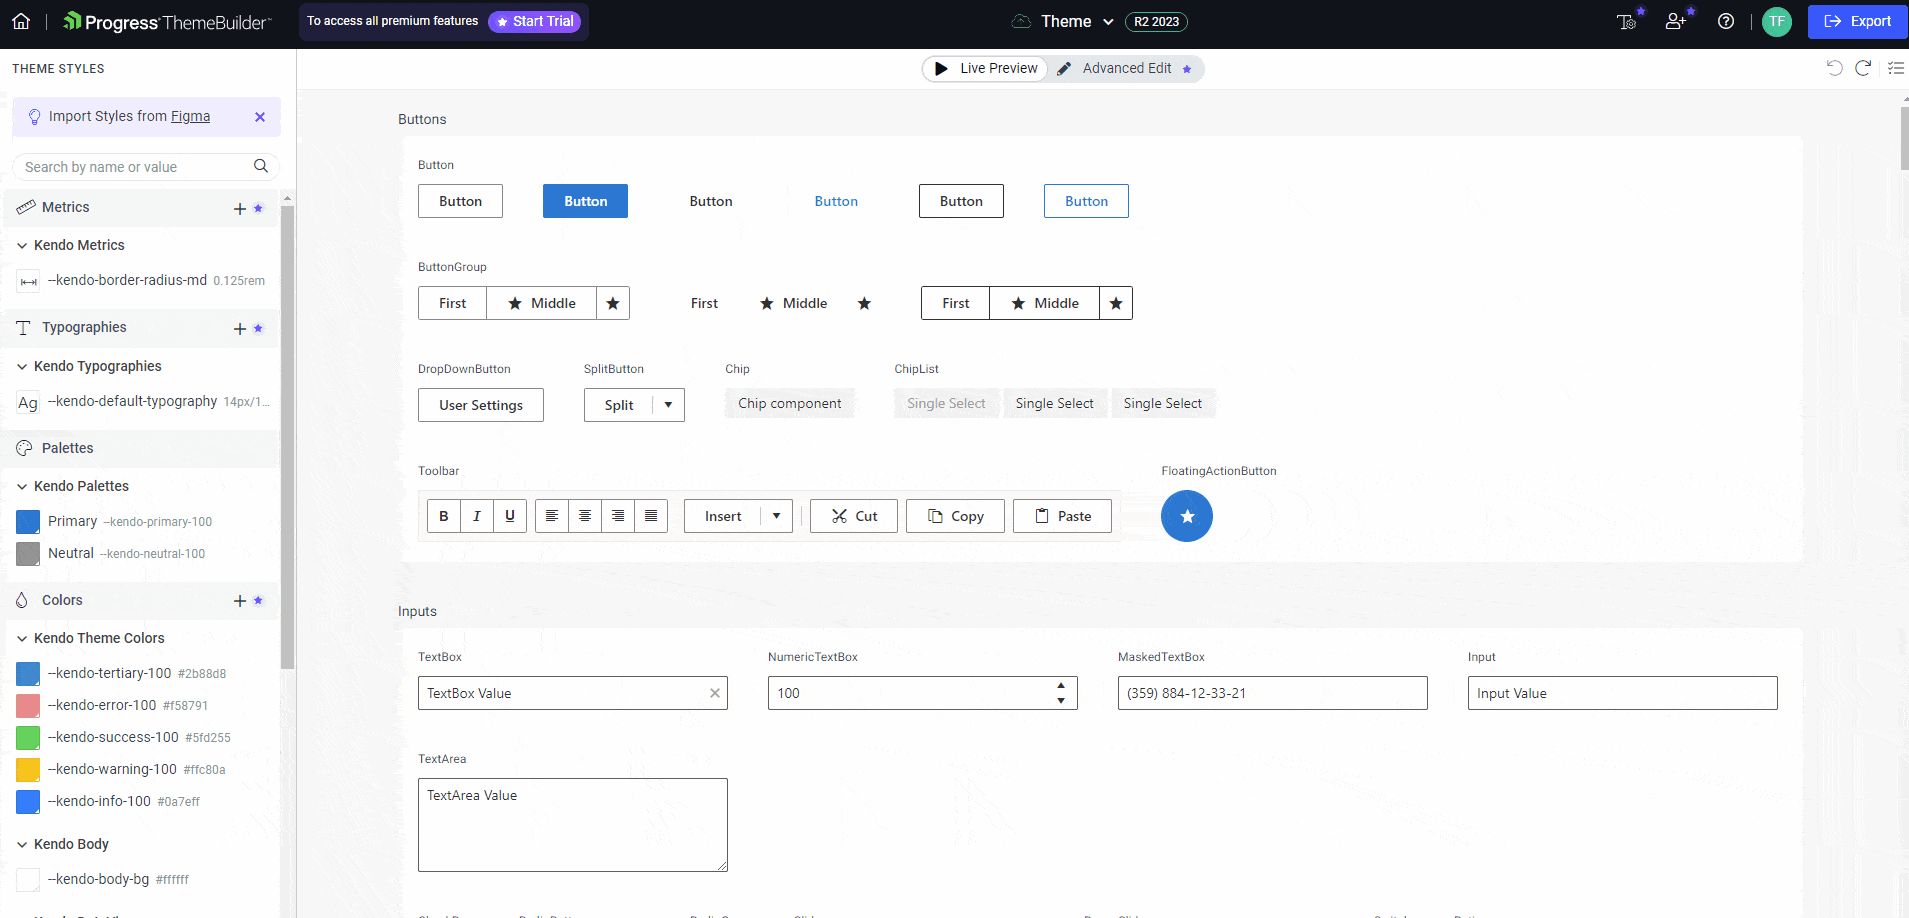Open the TF user avatar

coord(1777,21)
